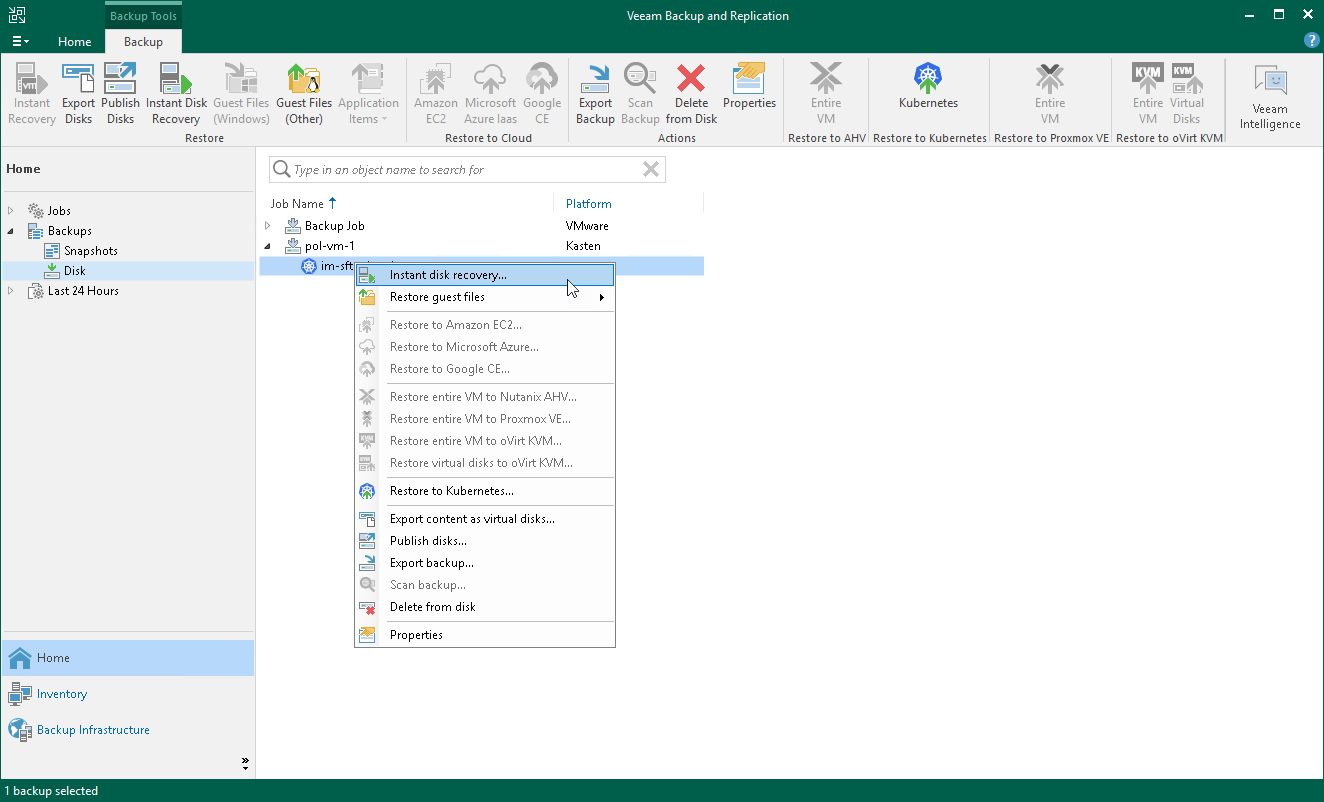This screenshot has height=802, width=1324.
Task: Select the Backup ribbon tab
Action: tap(143, 42)
